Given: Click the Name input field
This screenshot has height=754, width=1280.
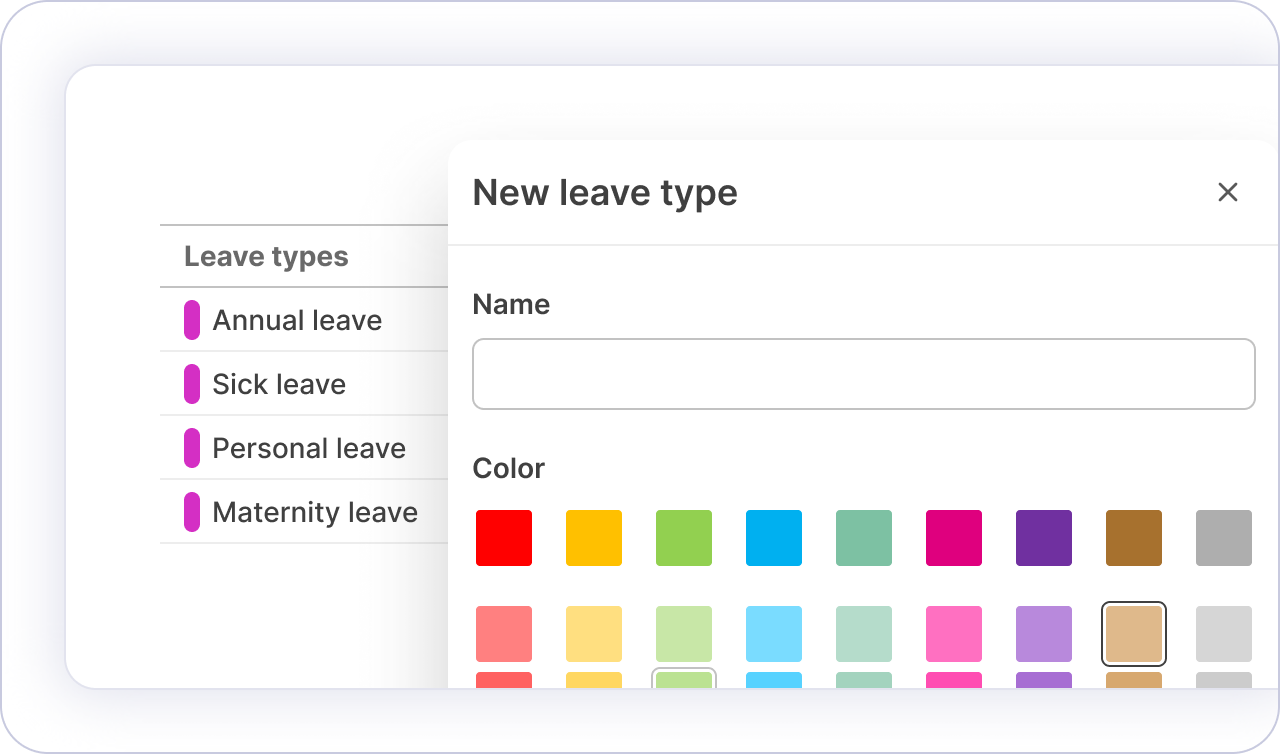Looking at the screenshot, I should [863, 374].
